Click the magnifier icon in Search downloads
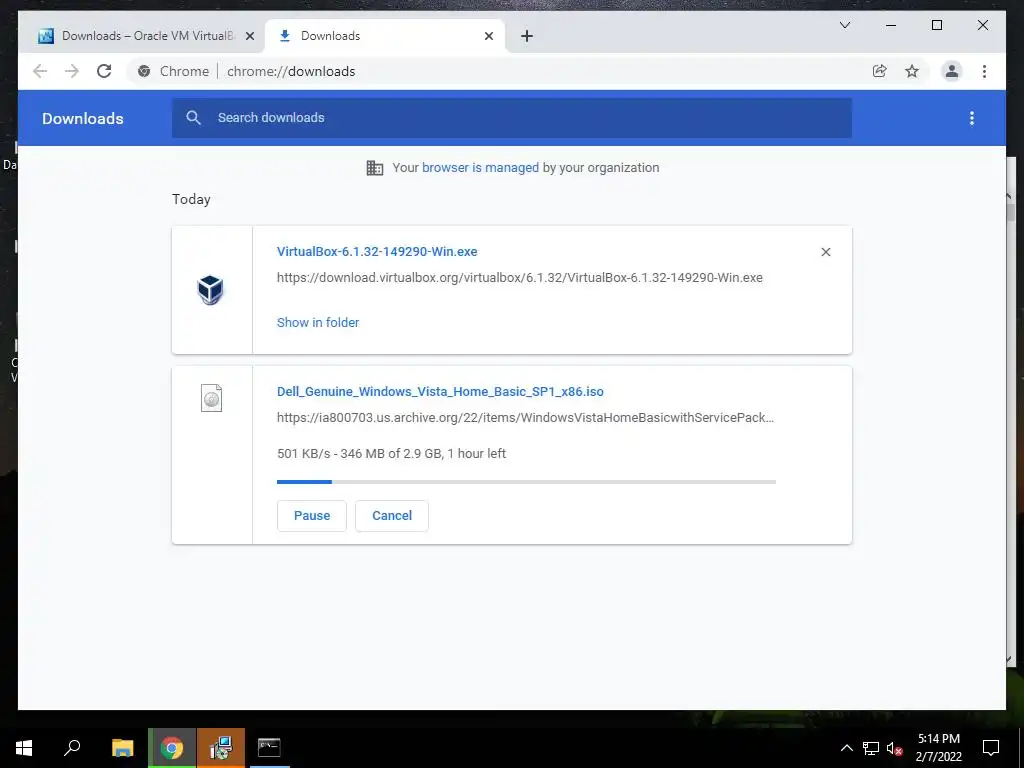 coord(193,118)
